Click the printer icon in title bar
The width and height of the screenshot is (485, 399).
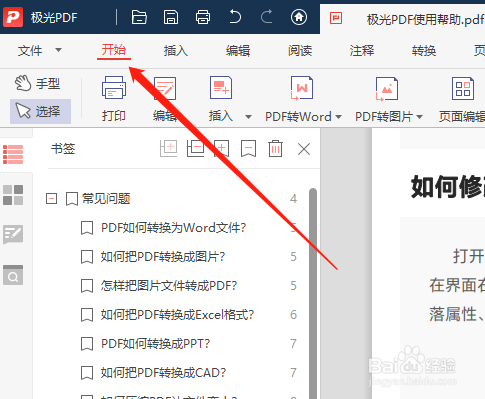click(x=203, y=17)
